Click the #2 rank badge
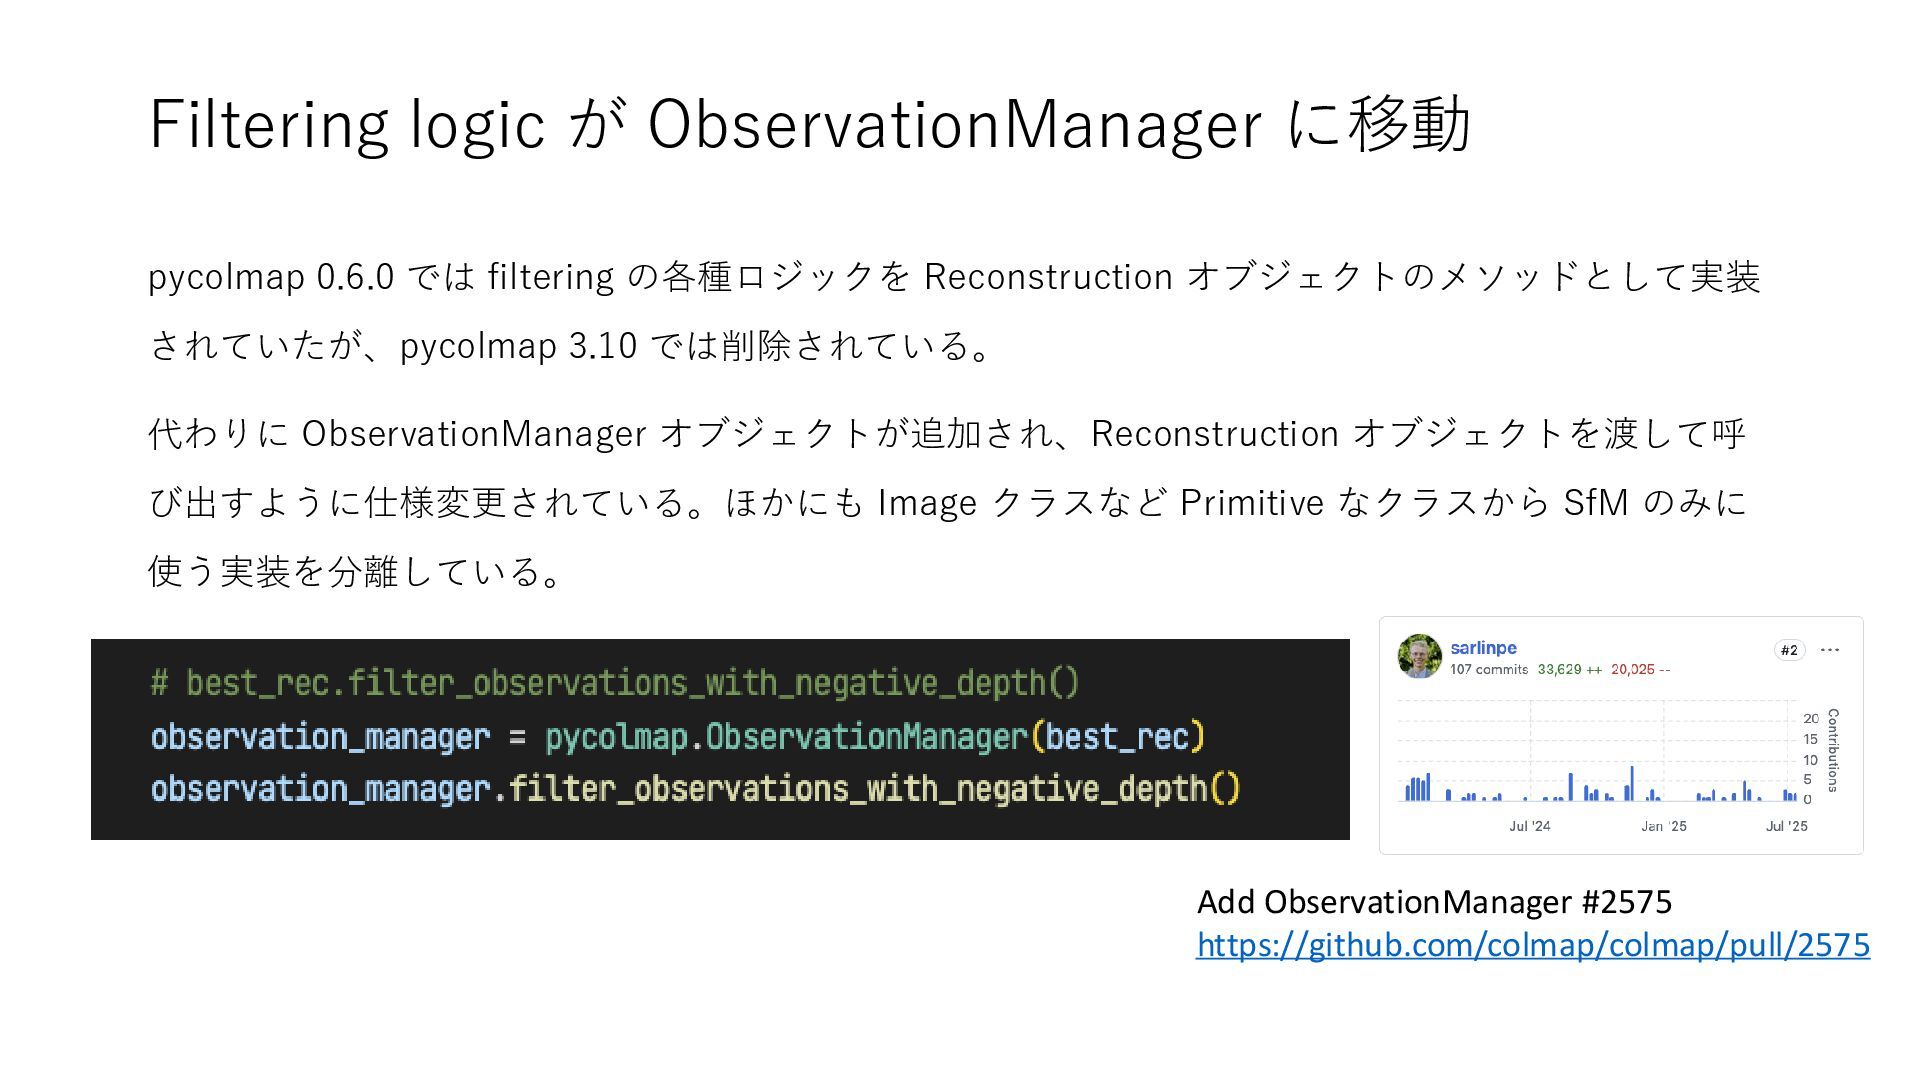 (x=1789, y=650)
